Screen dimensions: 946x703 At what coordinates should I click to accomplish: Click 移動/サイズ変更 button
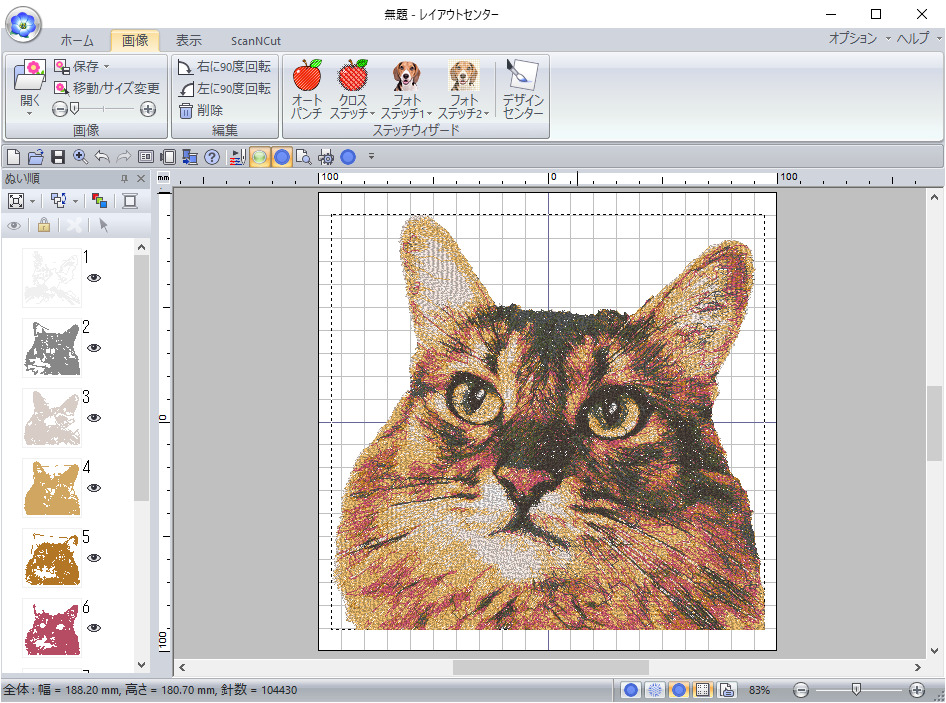tap(107, 88)
